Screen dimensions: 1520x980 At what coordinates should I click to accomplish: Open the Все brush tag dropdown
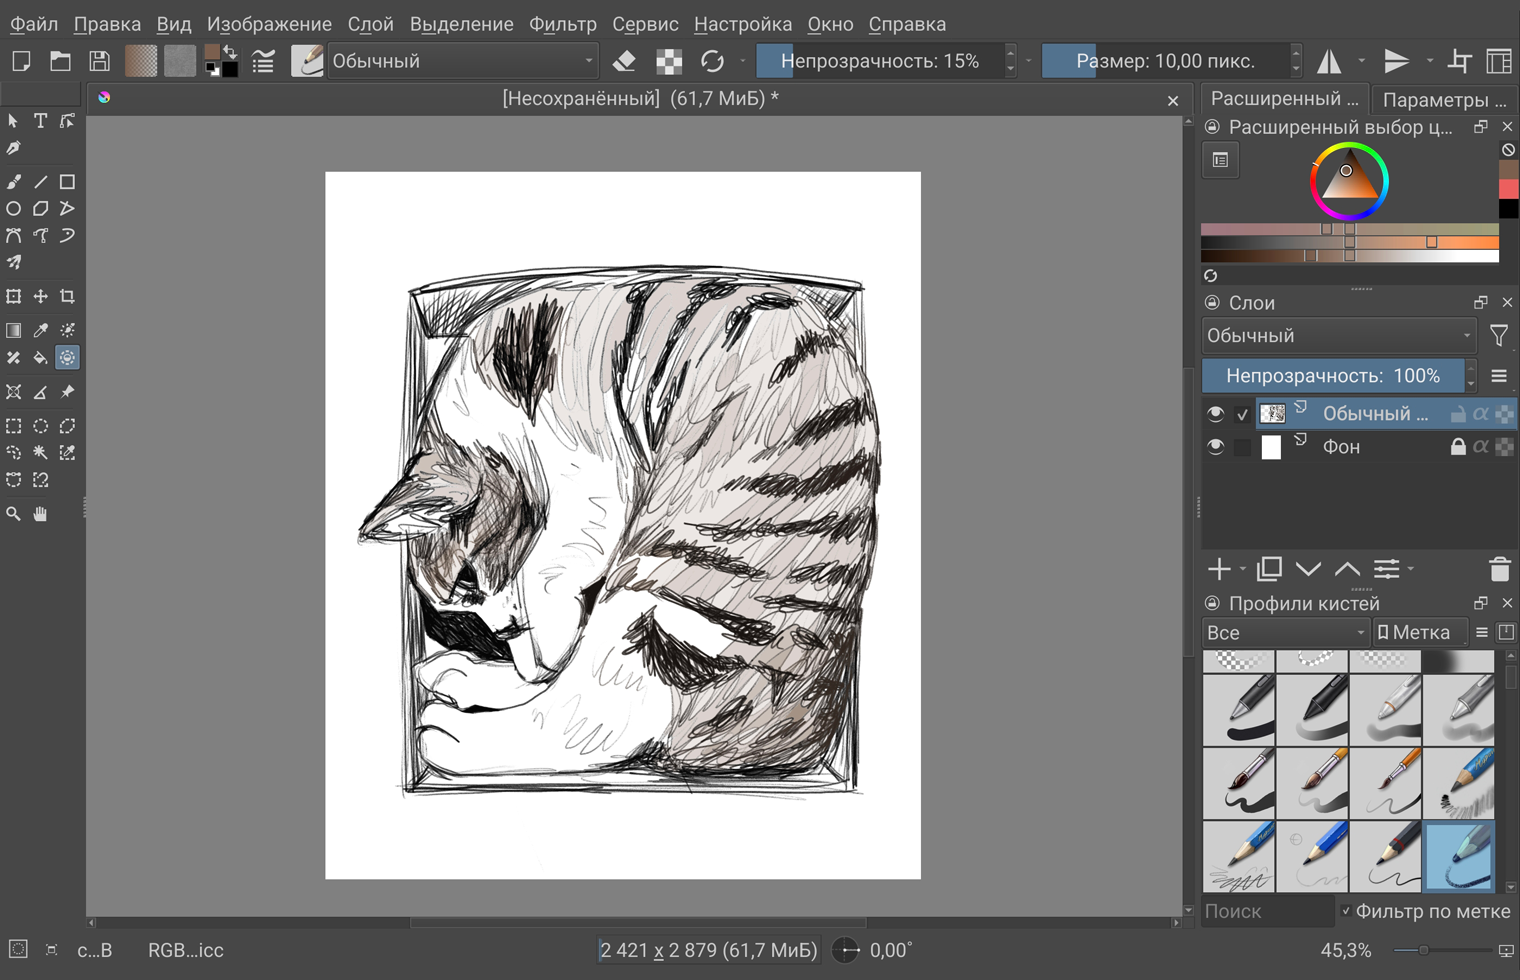tap(1285, 633)
